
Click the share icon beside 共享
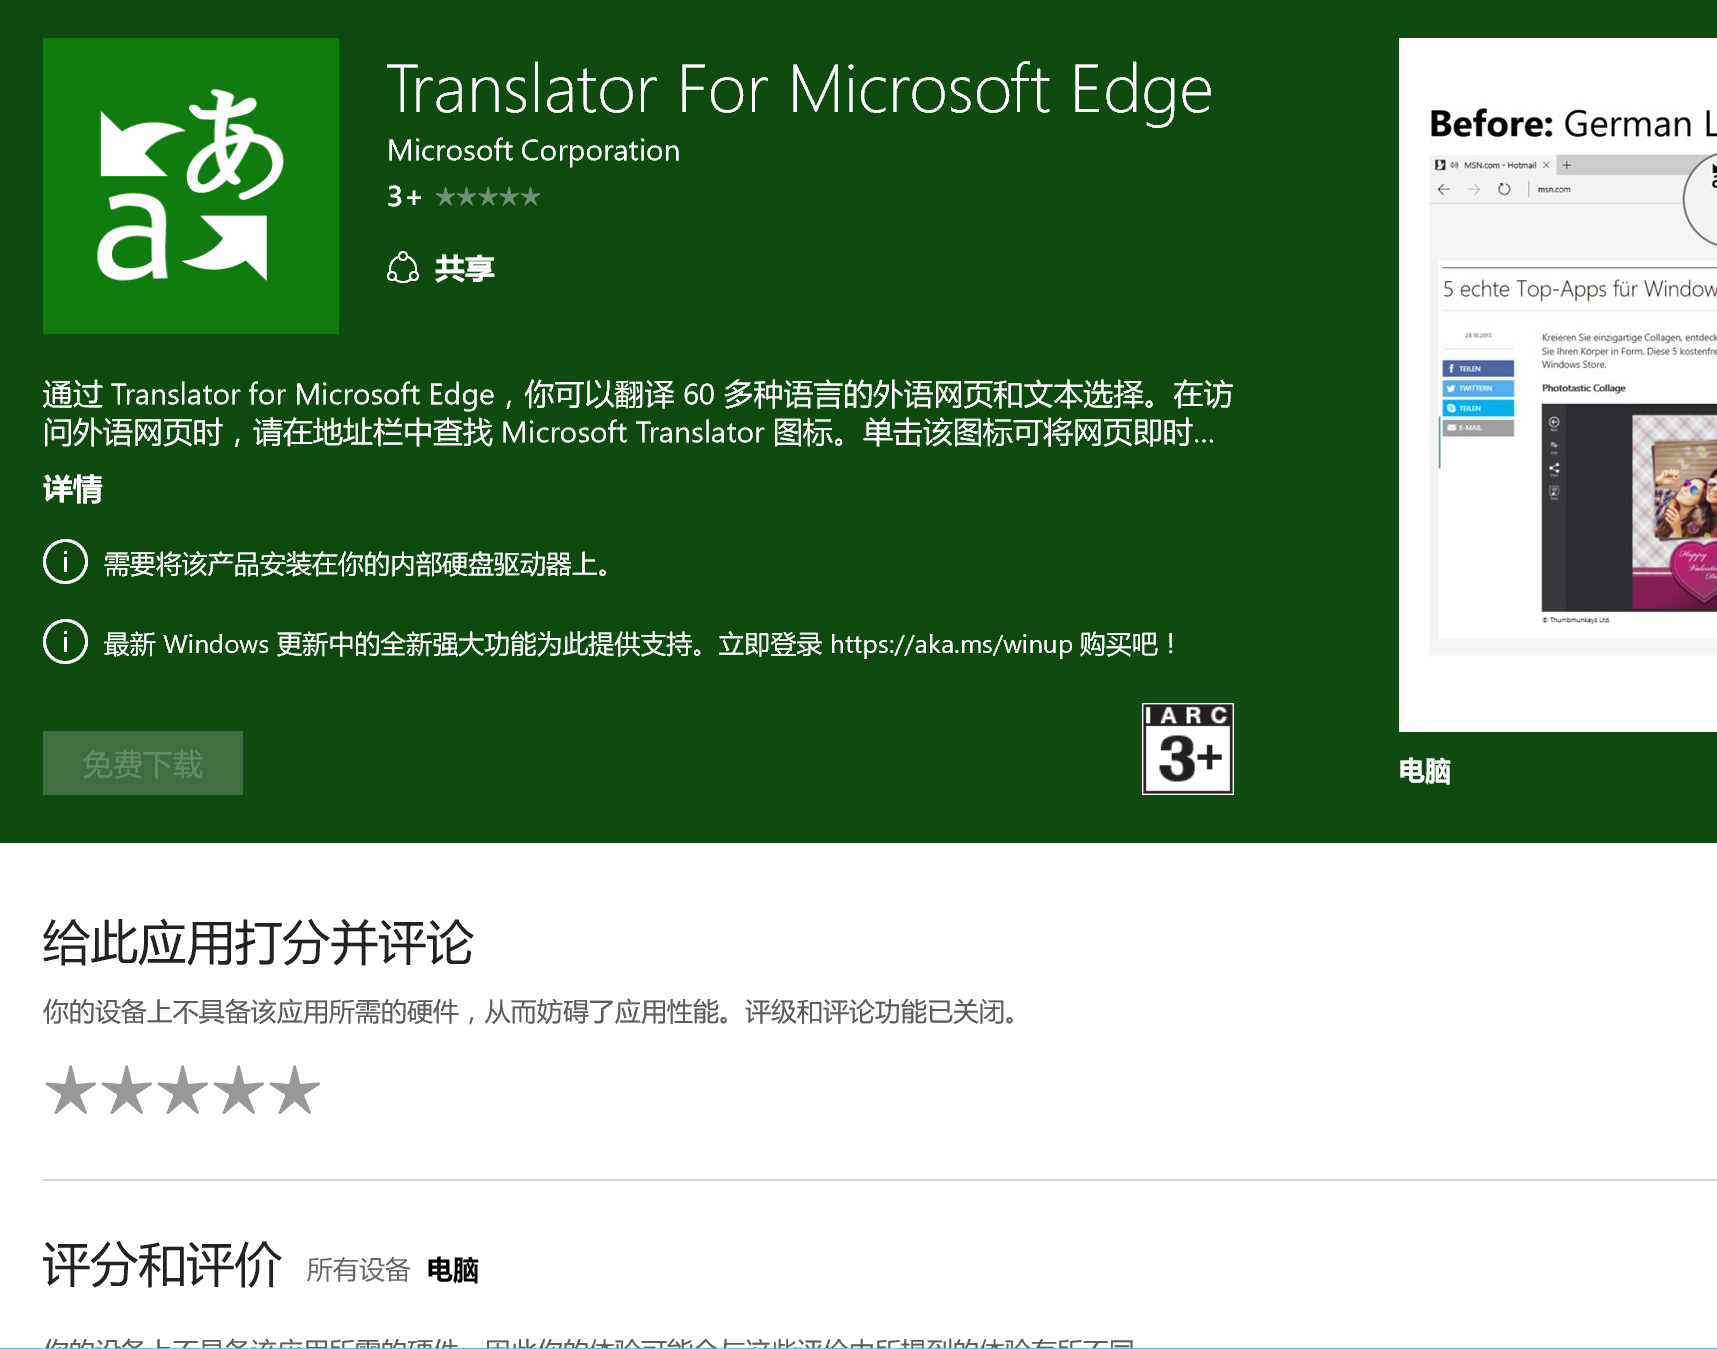coord(403,268)
